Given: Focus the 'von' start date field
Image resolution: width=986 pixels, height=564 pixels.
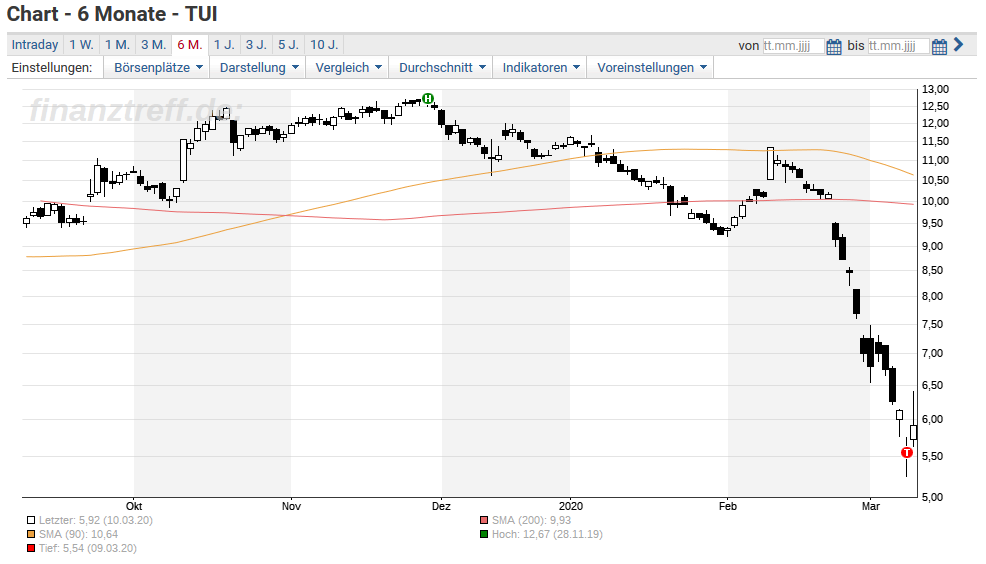Looking at the screenshot, I should click(x=793, y=46).
